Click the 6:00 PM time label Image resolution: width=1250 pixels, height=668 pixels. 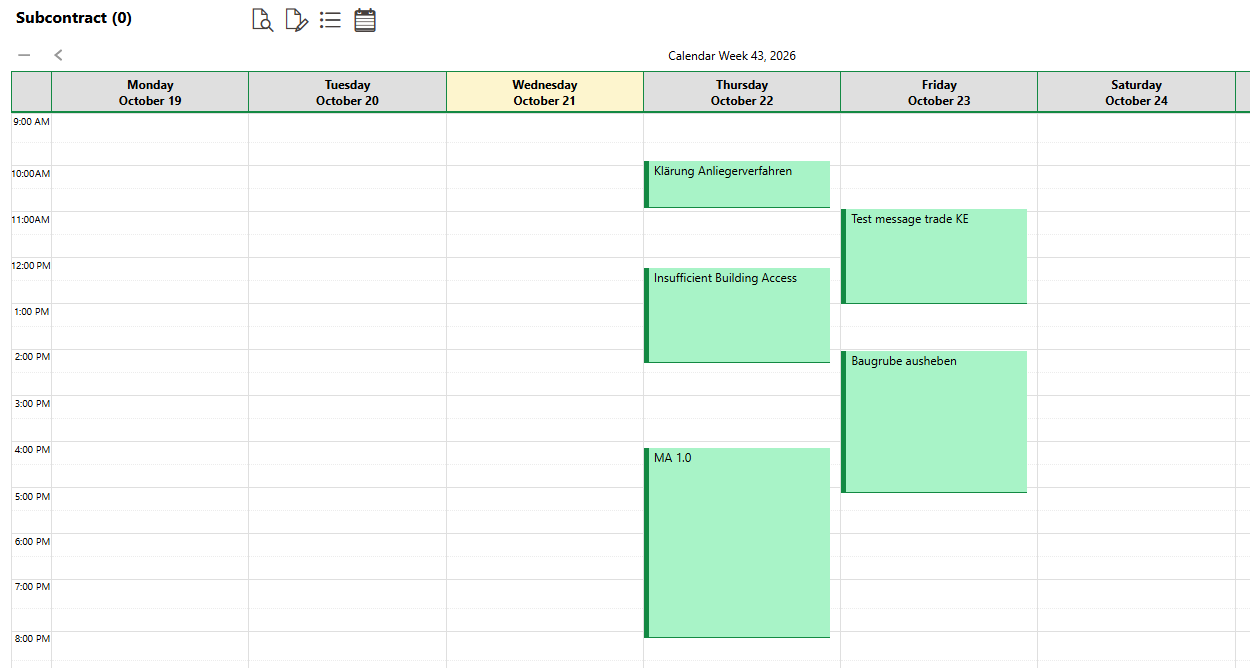[x=31, y=542]
